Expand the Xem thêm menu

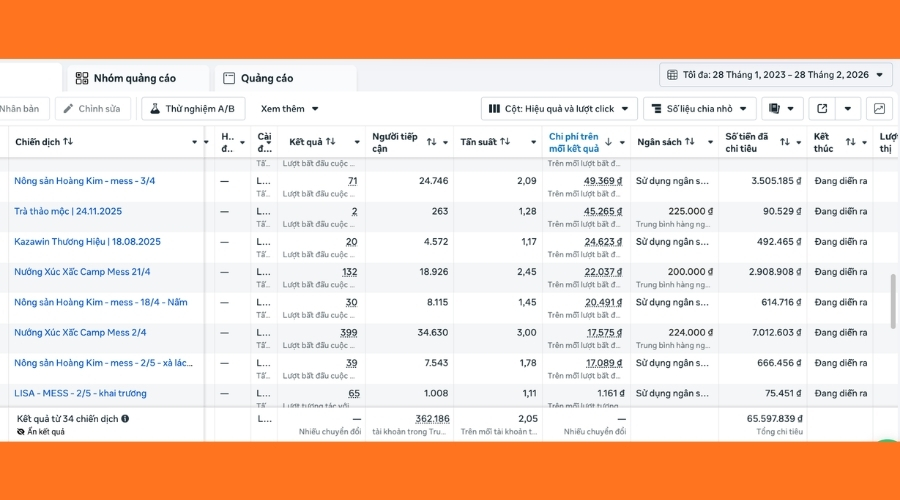pyautogui.click(x=290, y=108)
